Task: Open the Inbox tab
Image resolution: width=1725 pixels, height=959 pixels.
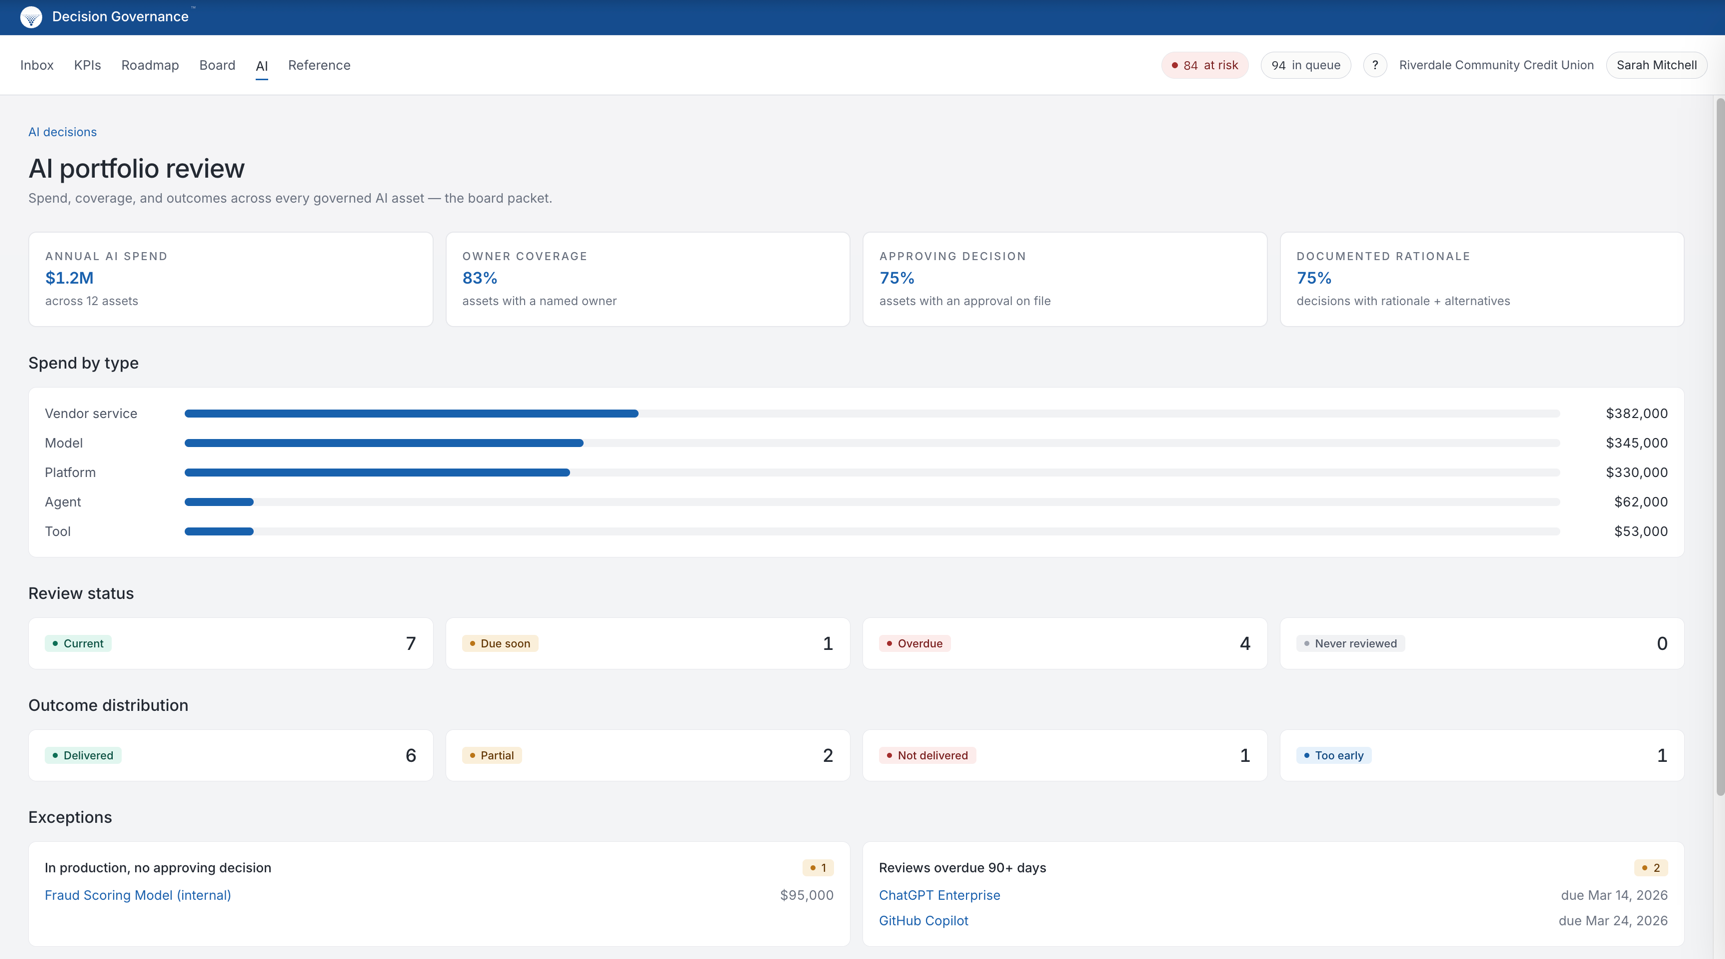Action: tap(37, 65)
